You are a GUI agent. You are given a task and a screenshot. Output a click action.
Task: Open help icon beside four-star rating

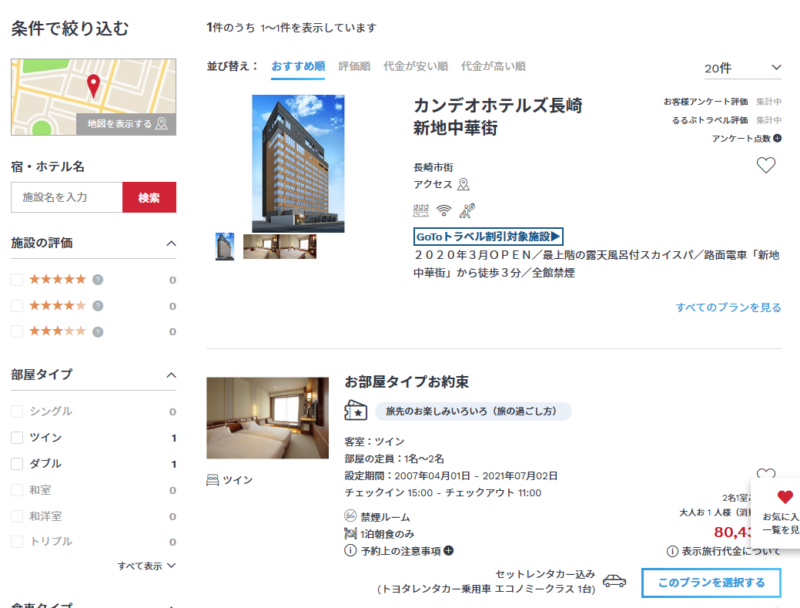(x=98, y=306)
